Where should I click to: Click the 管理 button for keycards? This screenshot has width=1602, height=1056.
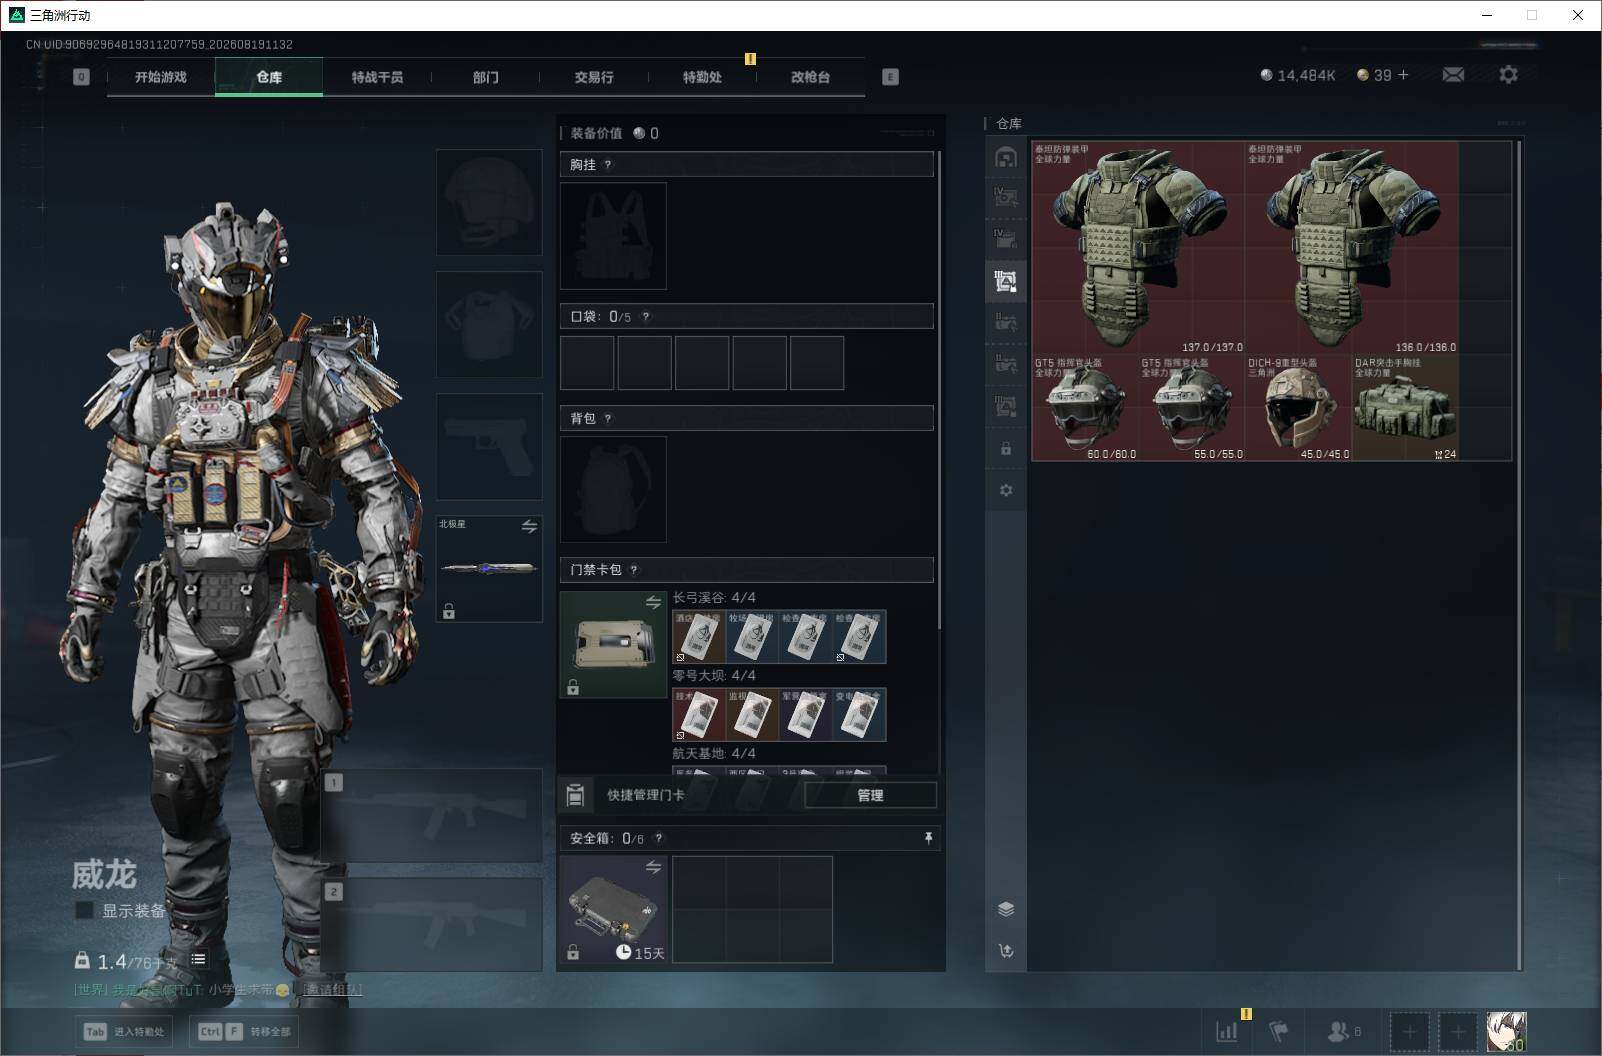click(x=870, y=795)
